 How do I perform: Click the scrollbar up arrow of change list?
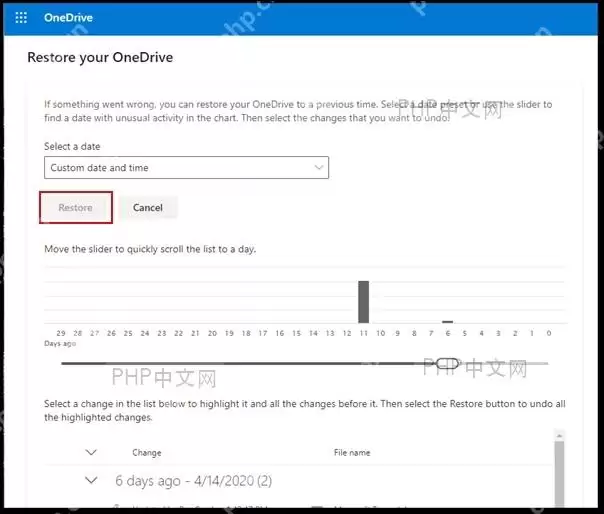coord(559,436)
